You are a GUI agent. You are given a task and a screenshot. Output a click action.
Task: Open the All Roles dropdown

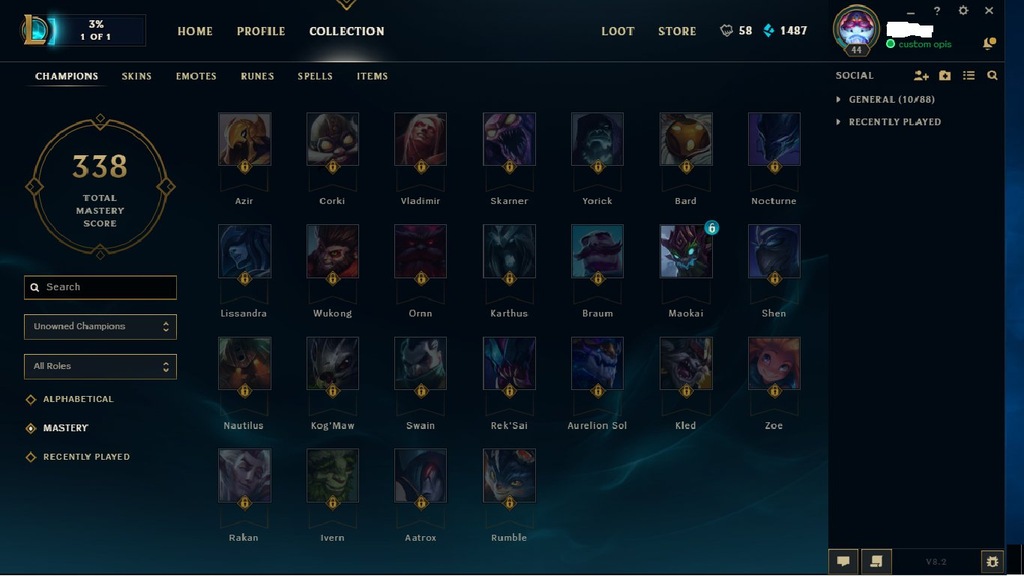click(100, 366)
